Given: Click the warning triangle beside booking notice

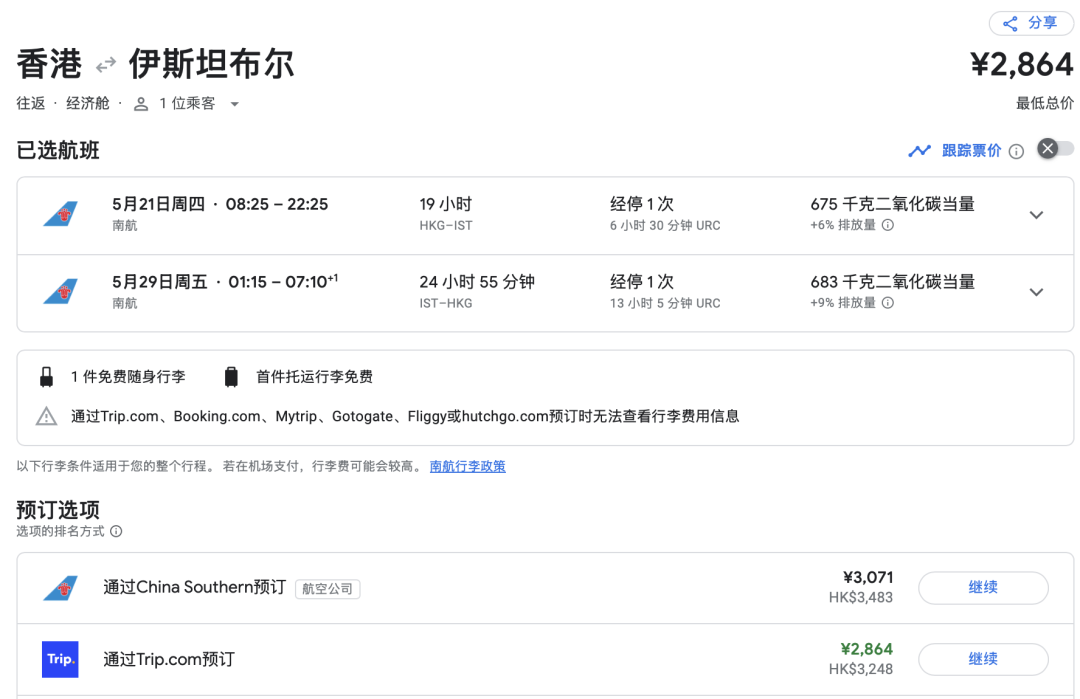Looking at the screenshot, I should click(46, 417).
